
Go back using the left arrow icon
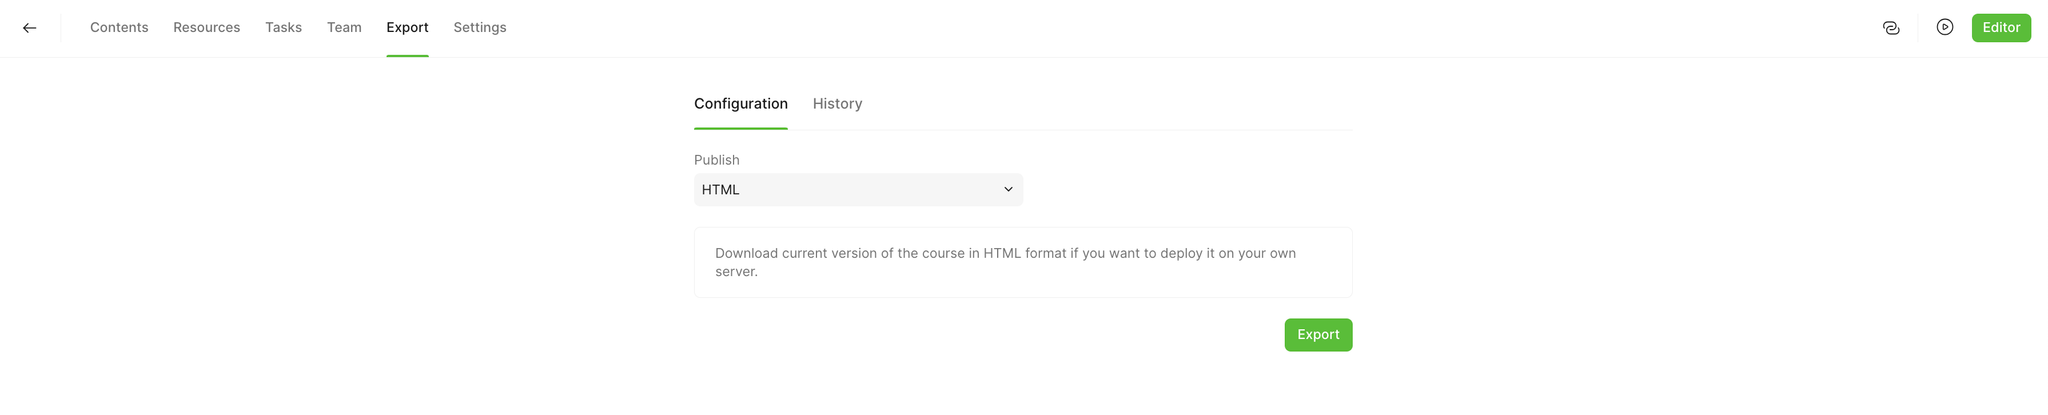[30, 28]
